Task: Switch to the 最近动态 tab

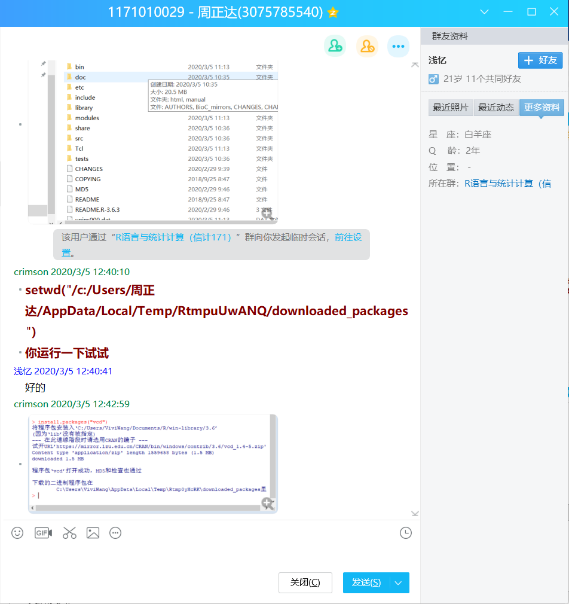Action: [x=496, y=107]
